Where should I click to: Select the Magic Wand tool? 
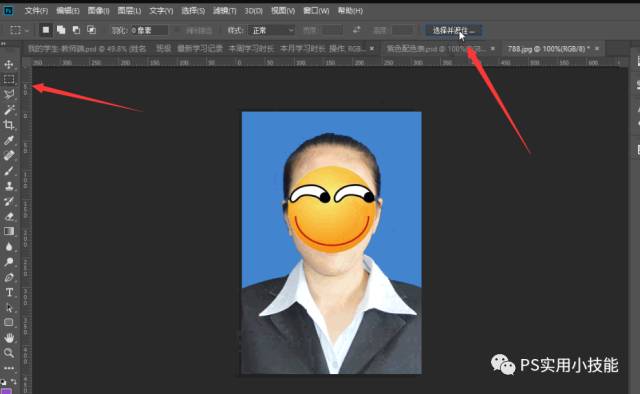click(9, 109)
